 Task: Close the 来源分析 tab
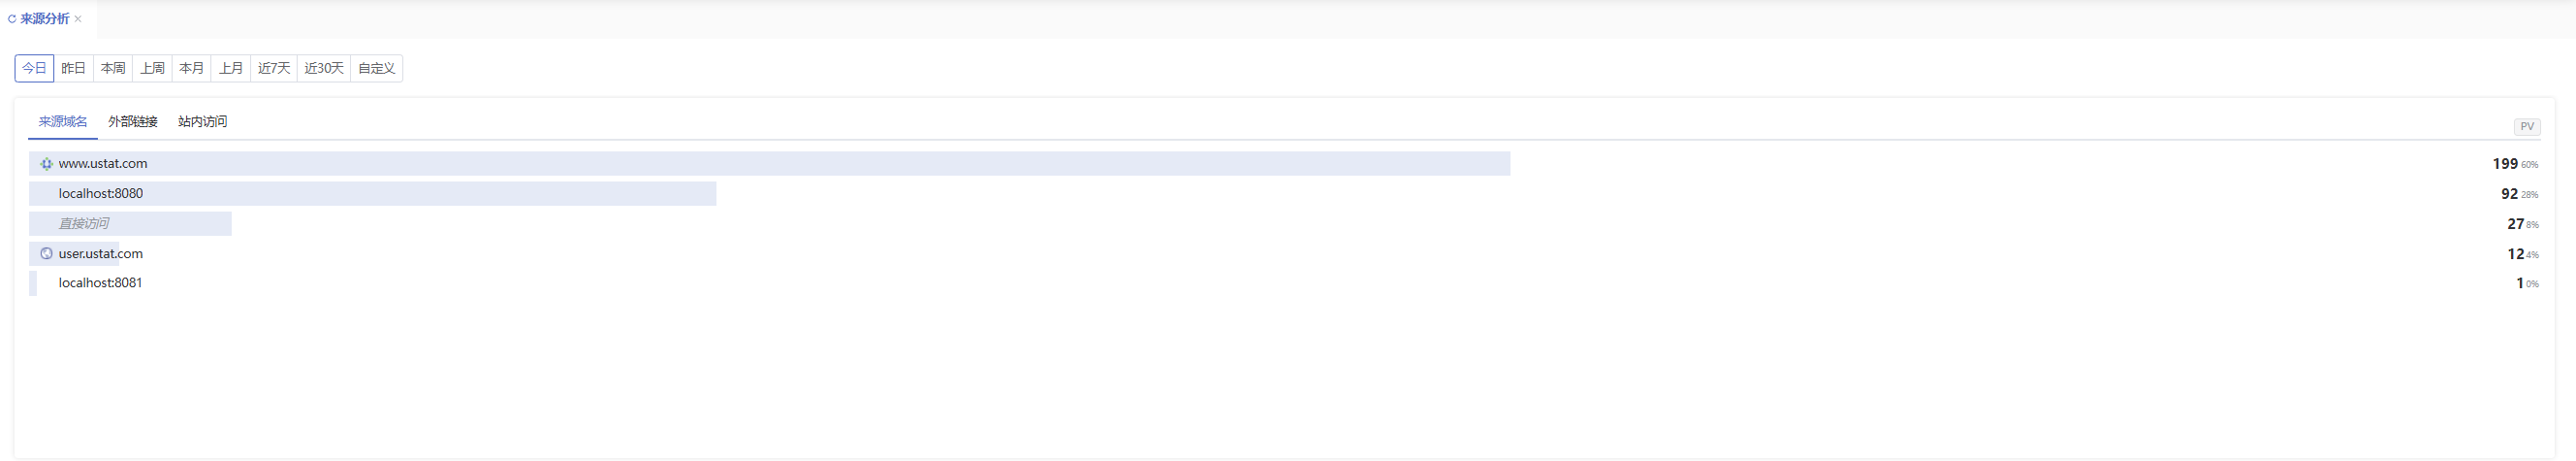[78, 19]
